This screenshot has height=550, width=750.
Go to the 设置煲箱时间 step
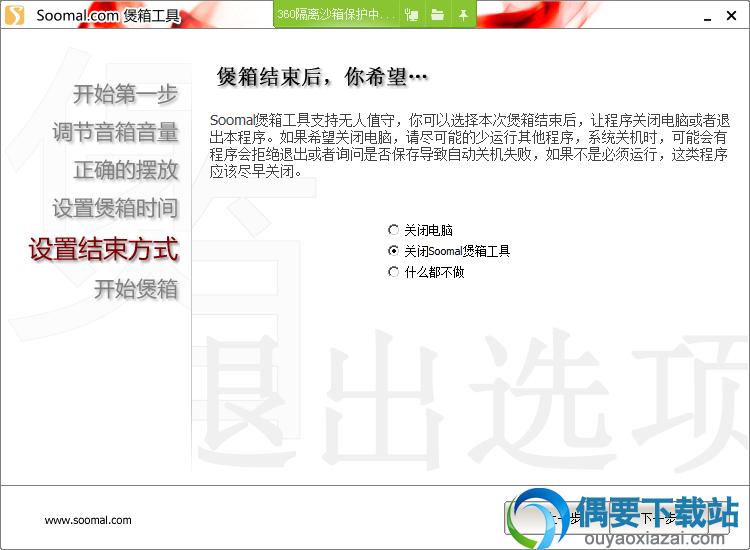click(115, 209)
